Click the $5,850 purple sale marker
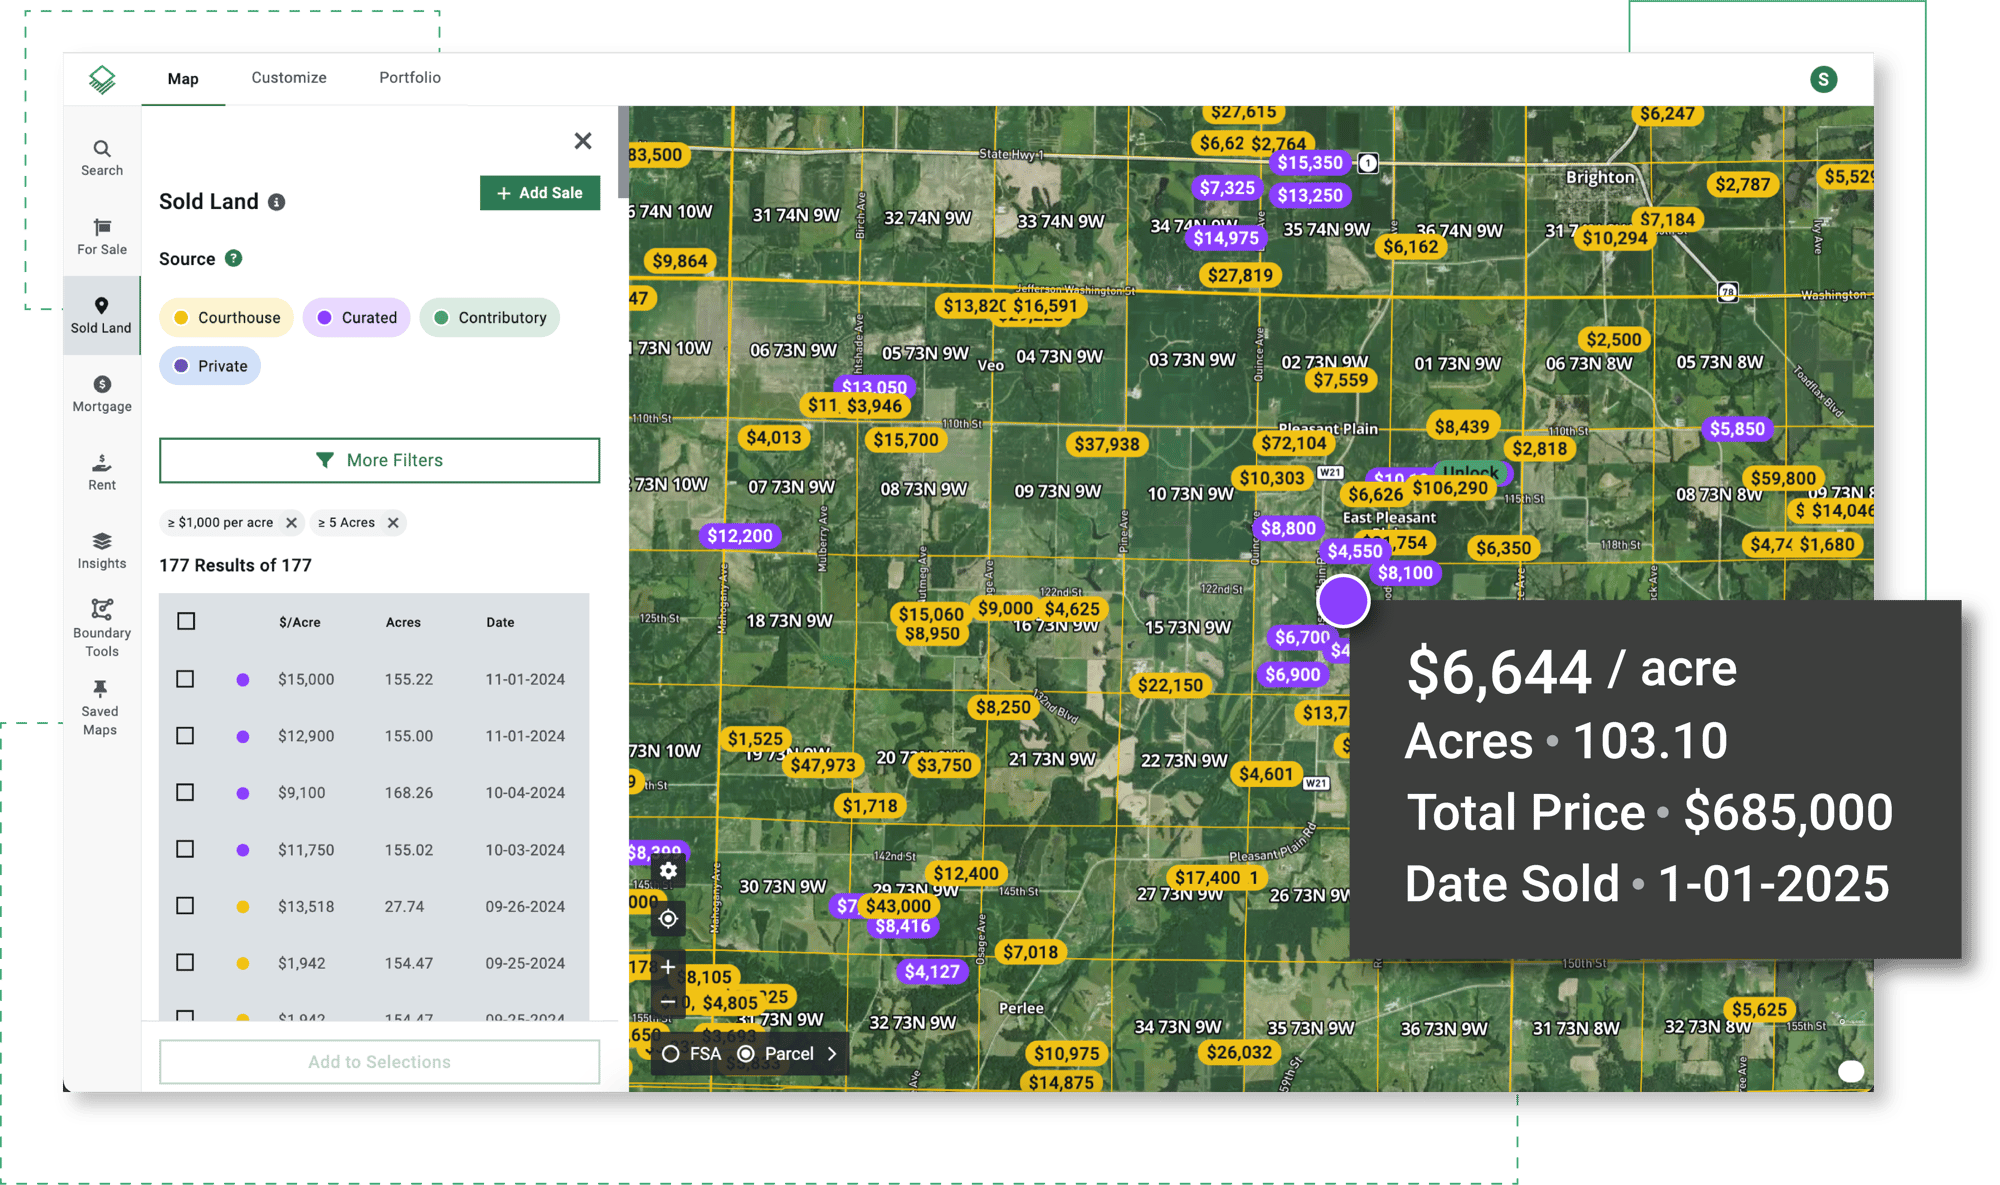This screenshot has width=2000, height=1185. tap(1737, 429)
